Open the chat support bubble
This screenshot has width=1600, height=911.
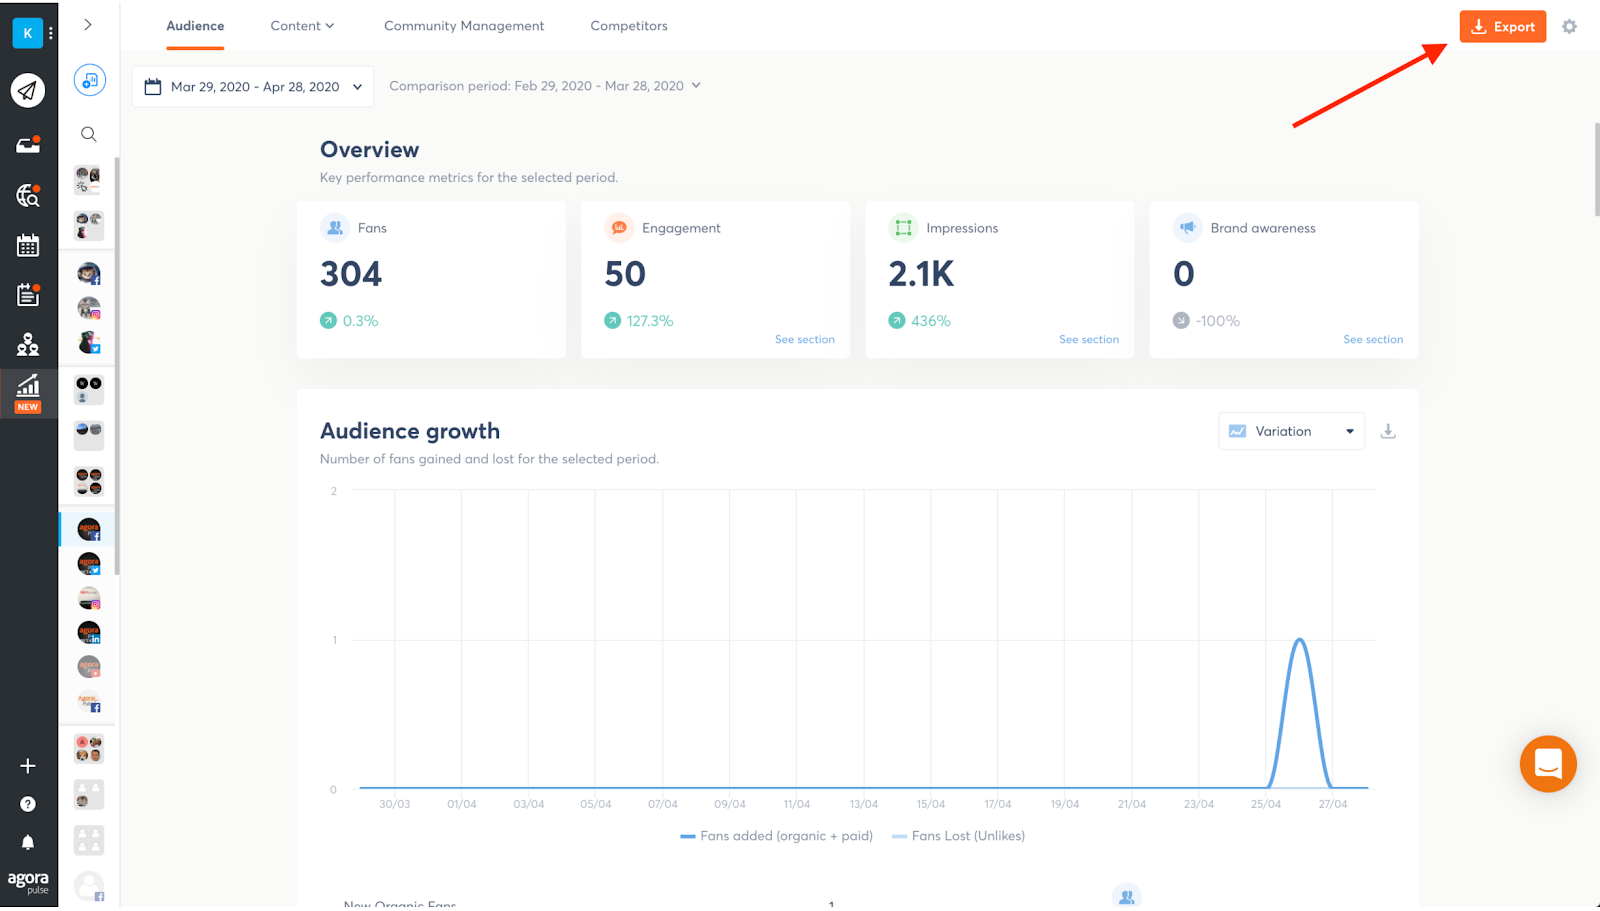tap(1548, 764)
